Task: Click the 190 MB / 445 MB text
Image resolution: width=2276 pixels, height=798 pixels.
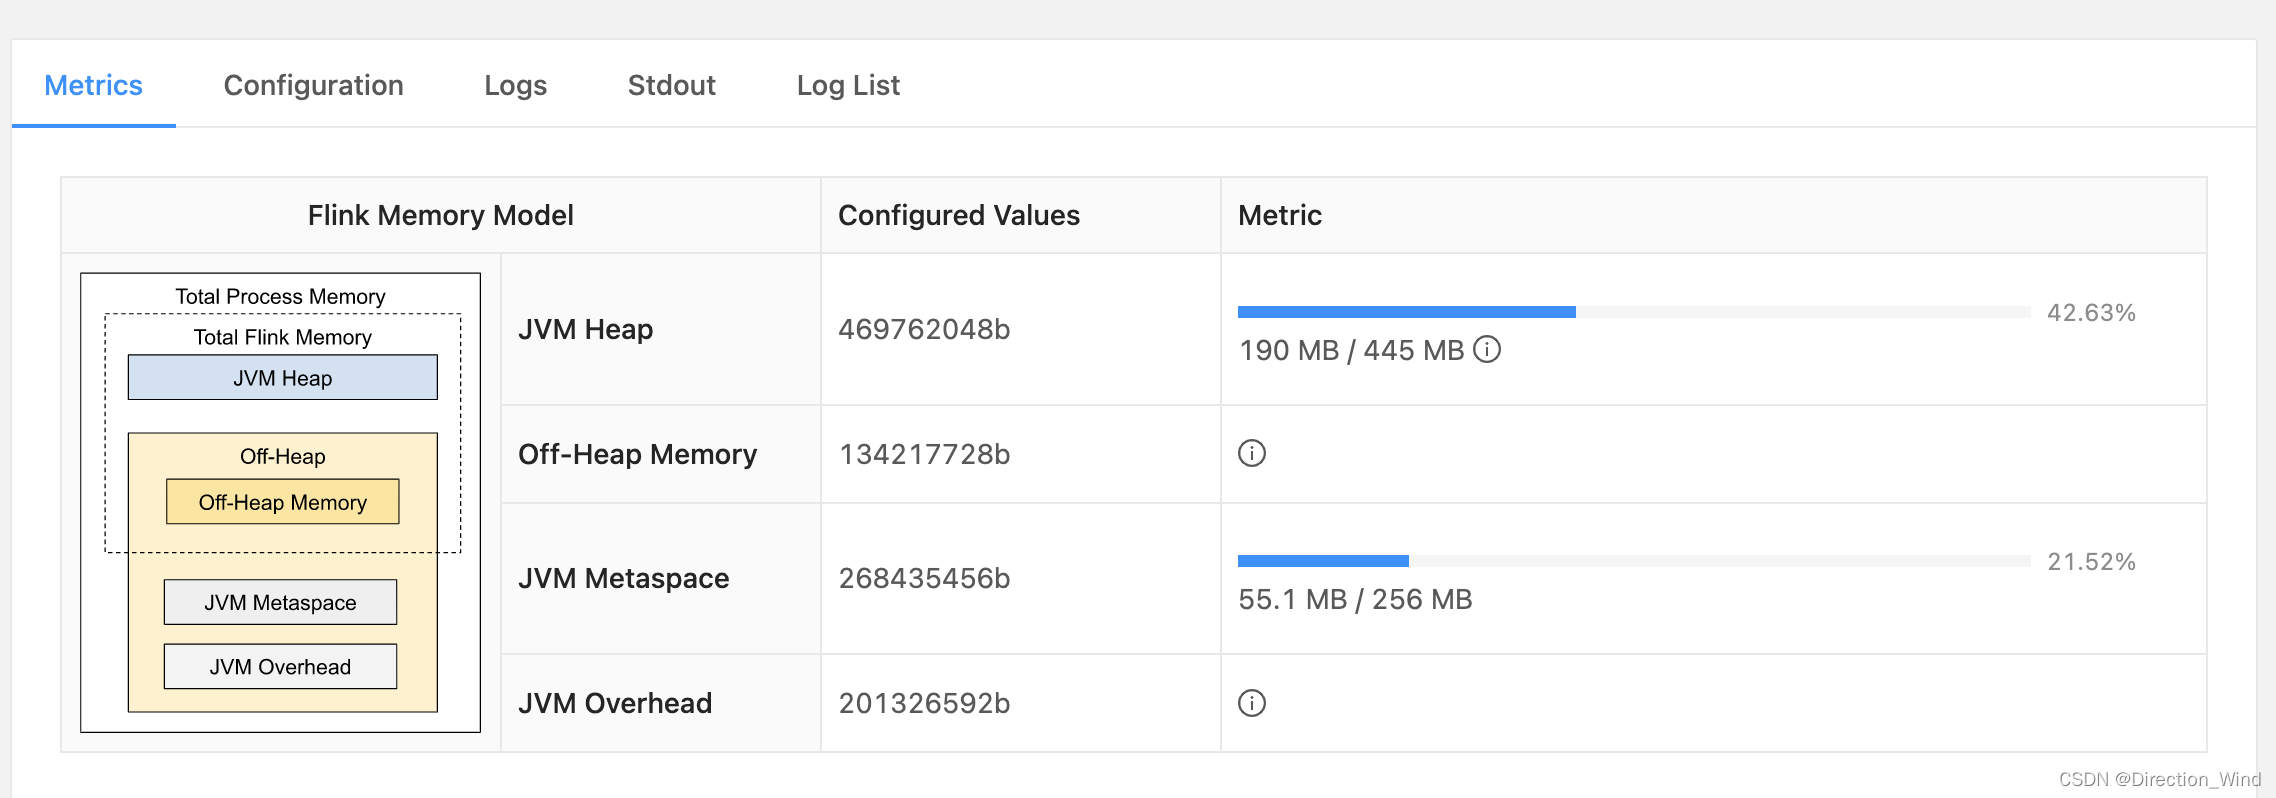Action: coord(1351,350)
